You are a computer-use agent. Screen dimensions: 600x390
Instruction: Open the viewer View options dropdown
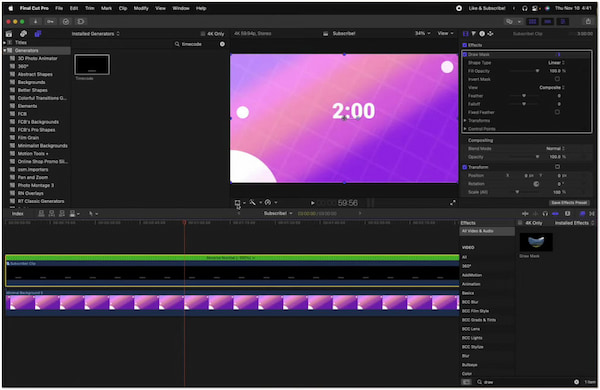coord(445,34)
